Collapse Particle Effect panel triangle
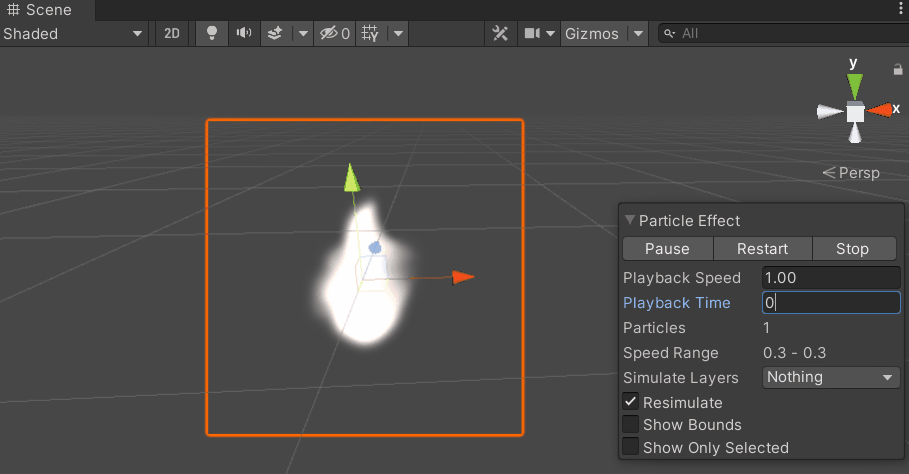The height and width of the screenshot is (474, 909). [x=630, y=220]
